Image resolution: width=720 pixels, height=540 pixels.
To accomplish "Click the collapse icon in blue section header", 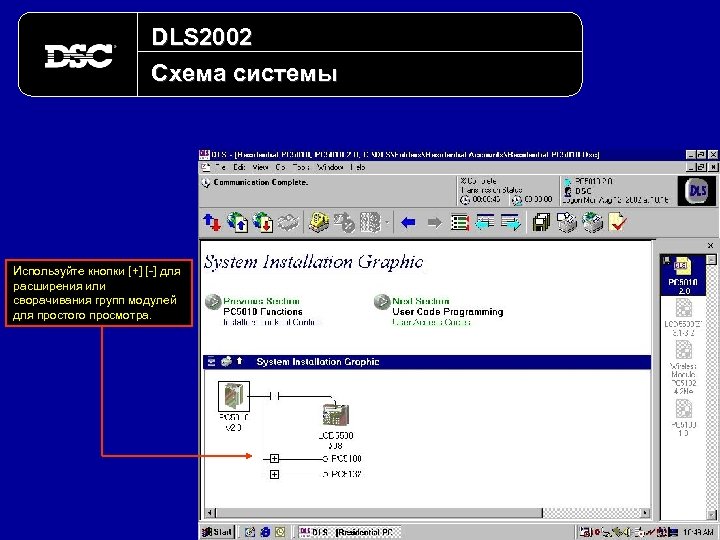I will [x=211, y=361].
